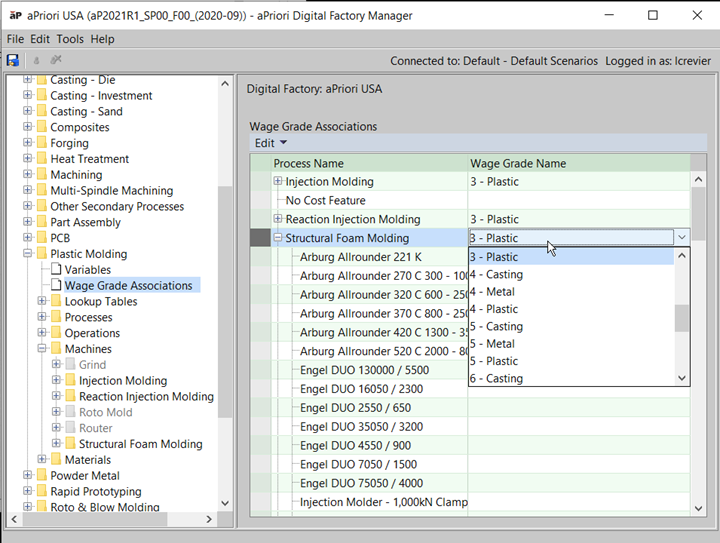Choose '5 - Plastic' wage grade option
The width and height of the screenshot is (720, 543).
571,361
